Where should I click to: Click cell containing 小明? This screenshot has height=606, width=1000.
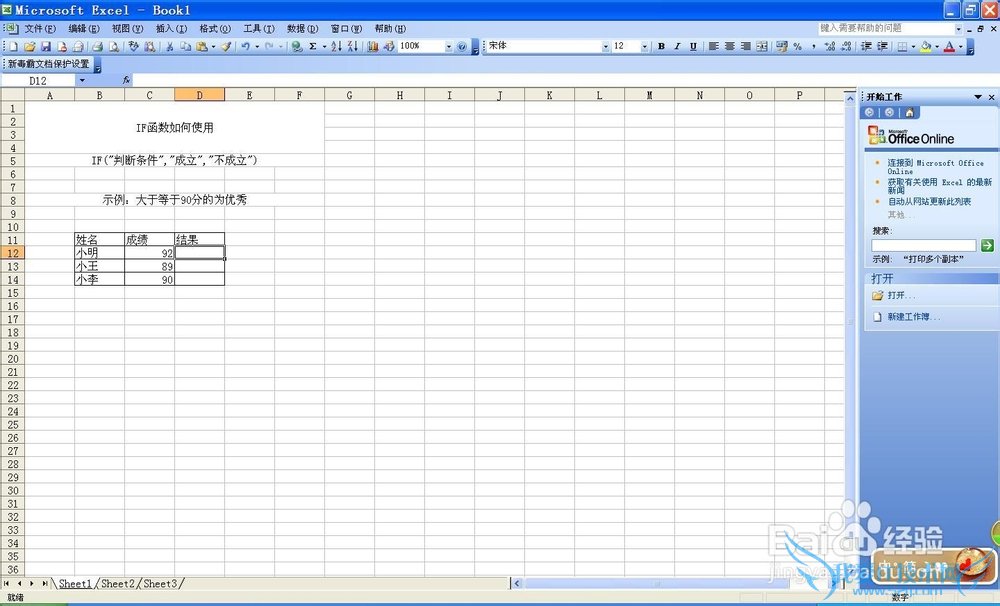pyautogui.click(x=99, y=253)
